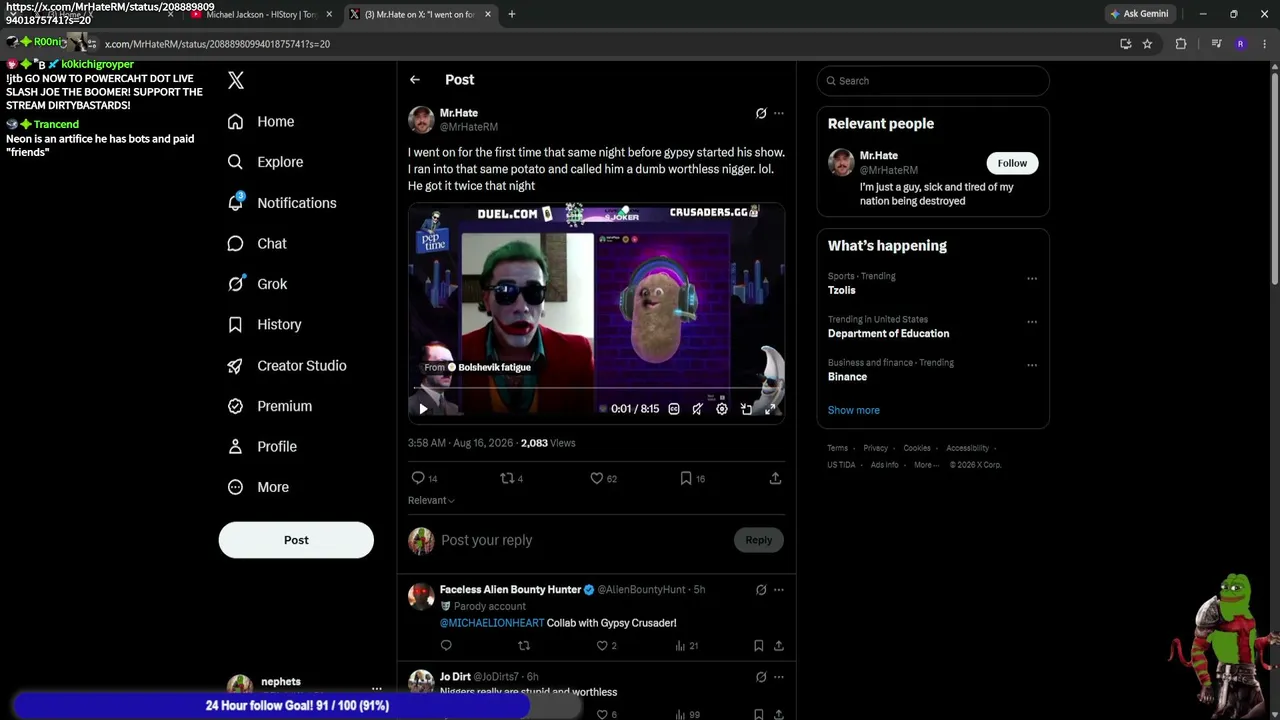Click the Ask Gemini button
This screenshot has height=720, width=1280.
[x=1139, y=14]
